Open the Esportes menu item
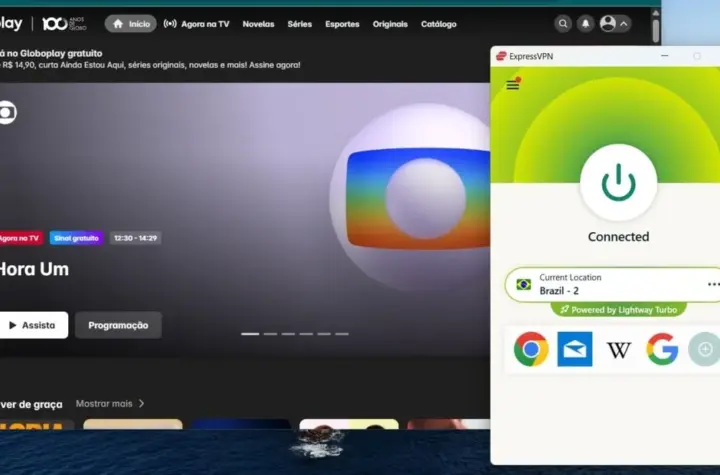Viewport: 720px width, 475px height. (343, 24)
